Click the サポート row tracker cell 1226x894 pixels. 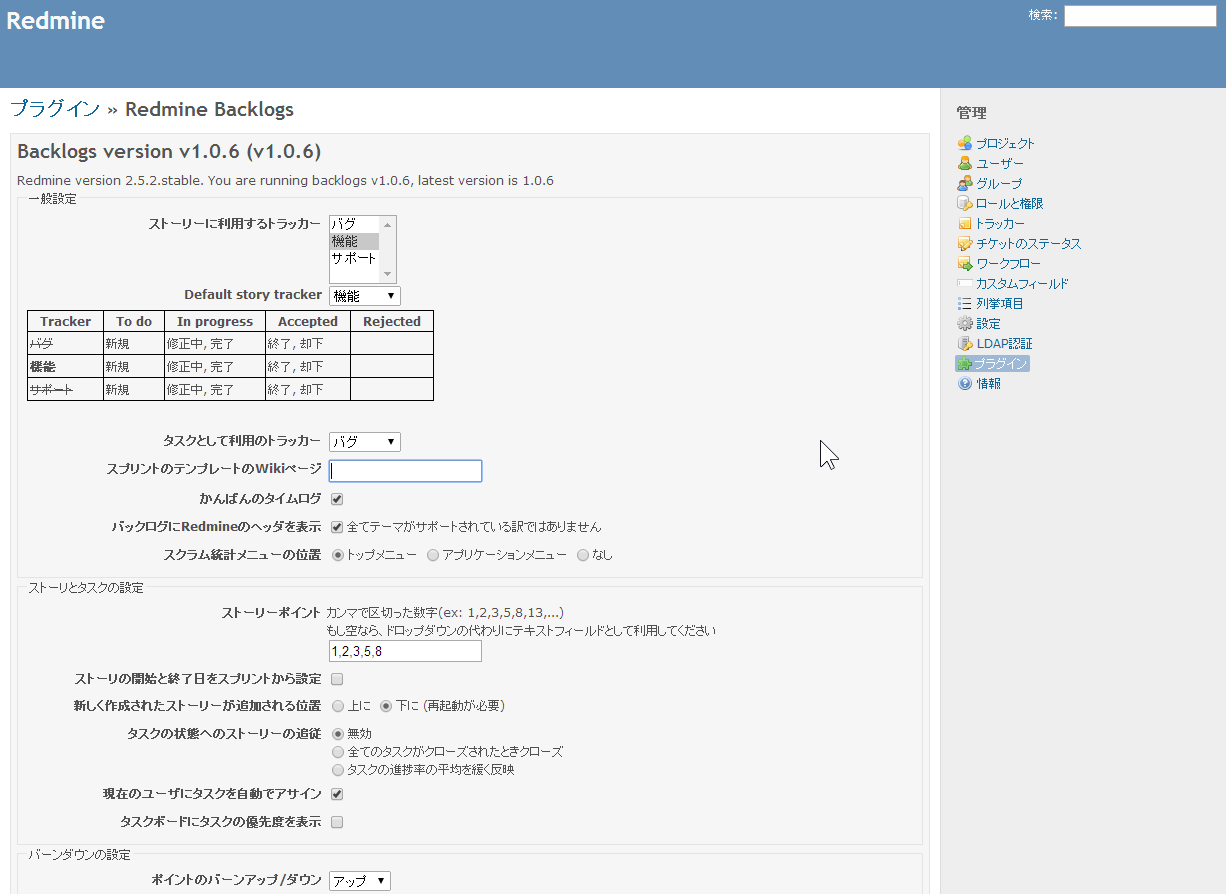tap(65, 389)
